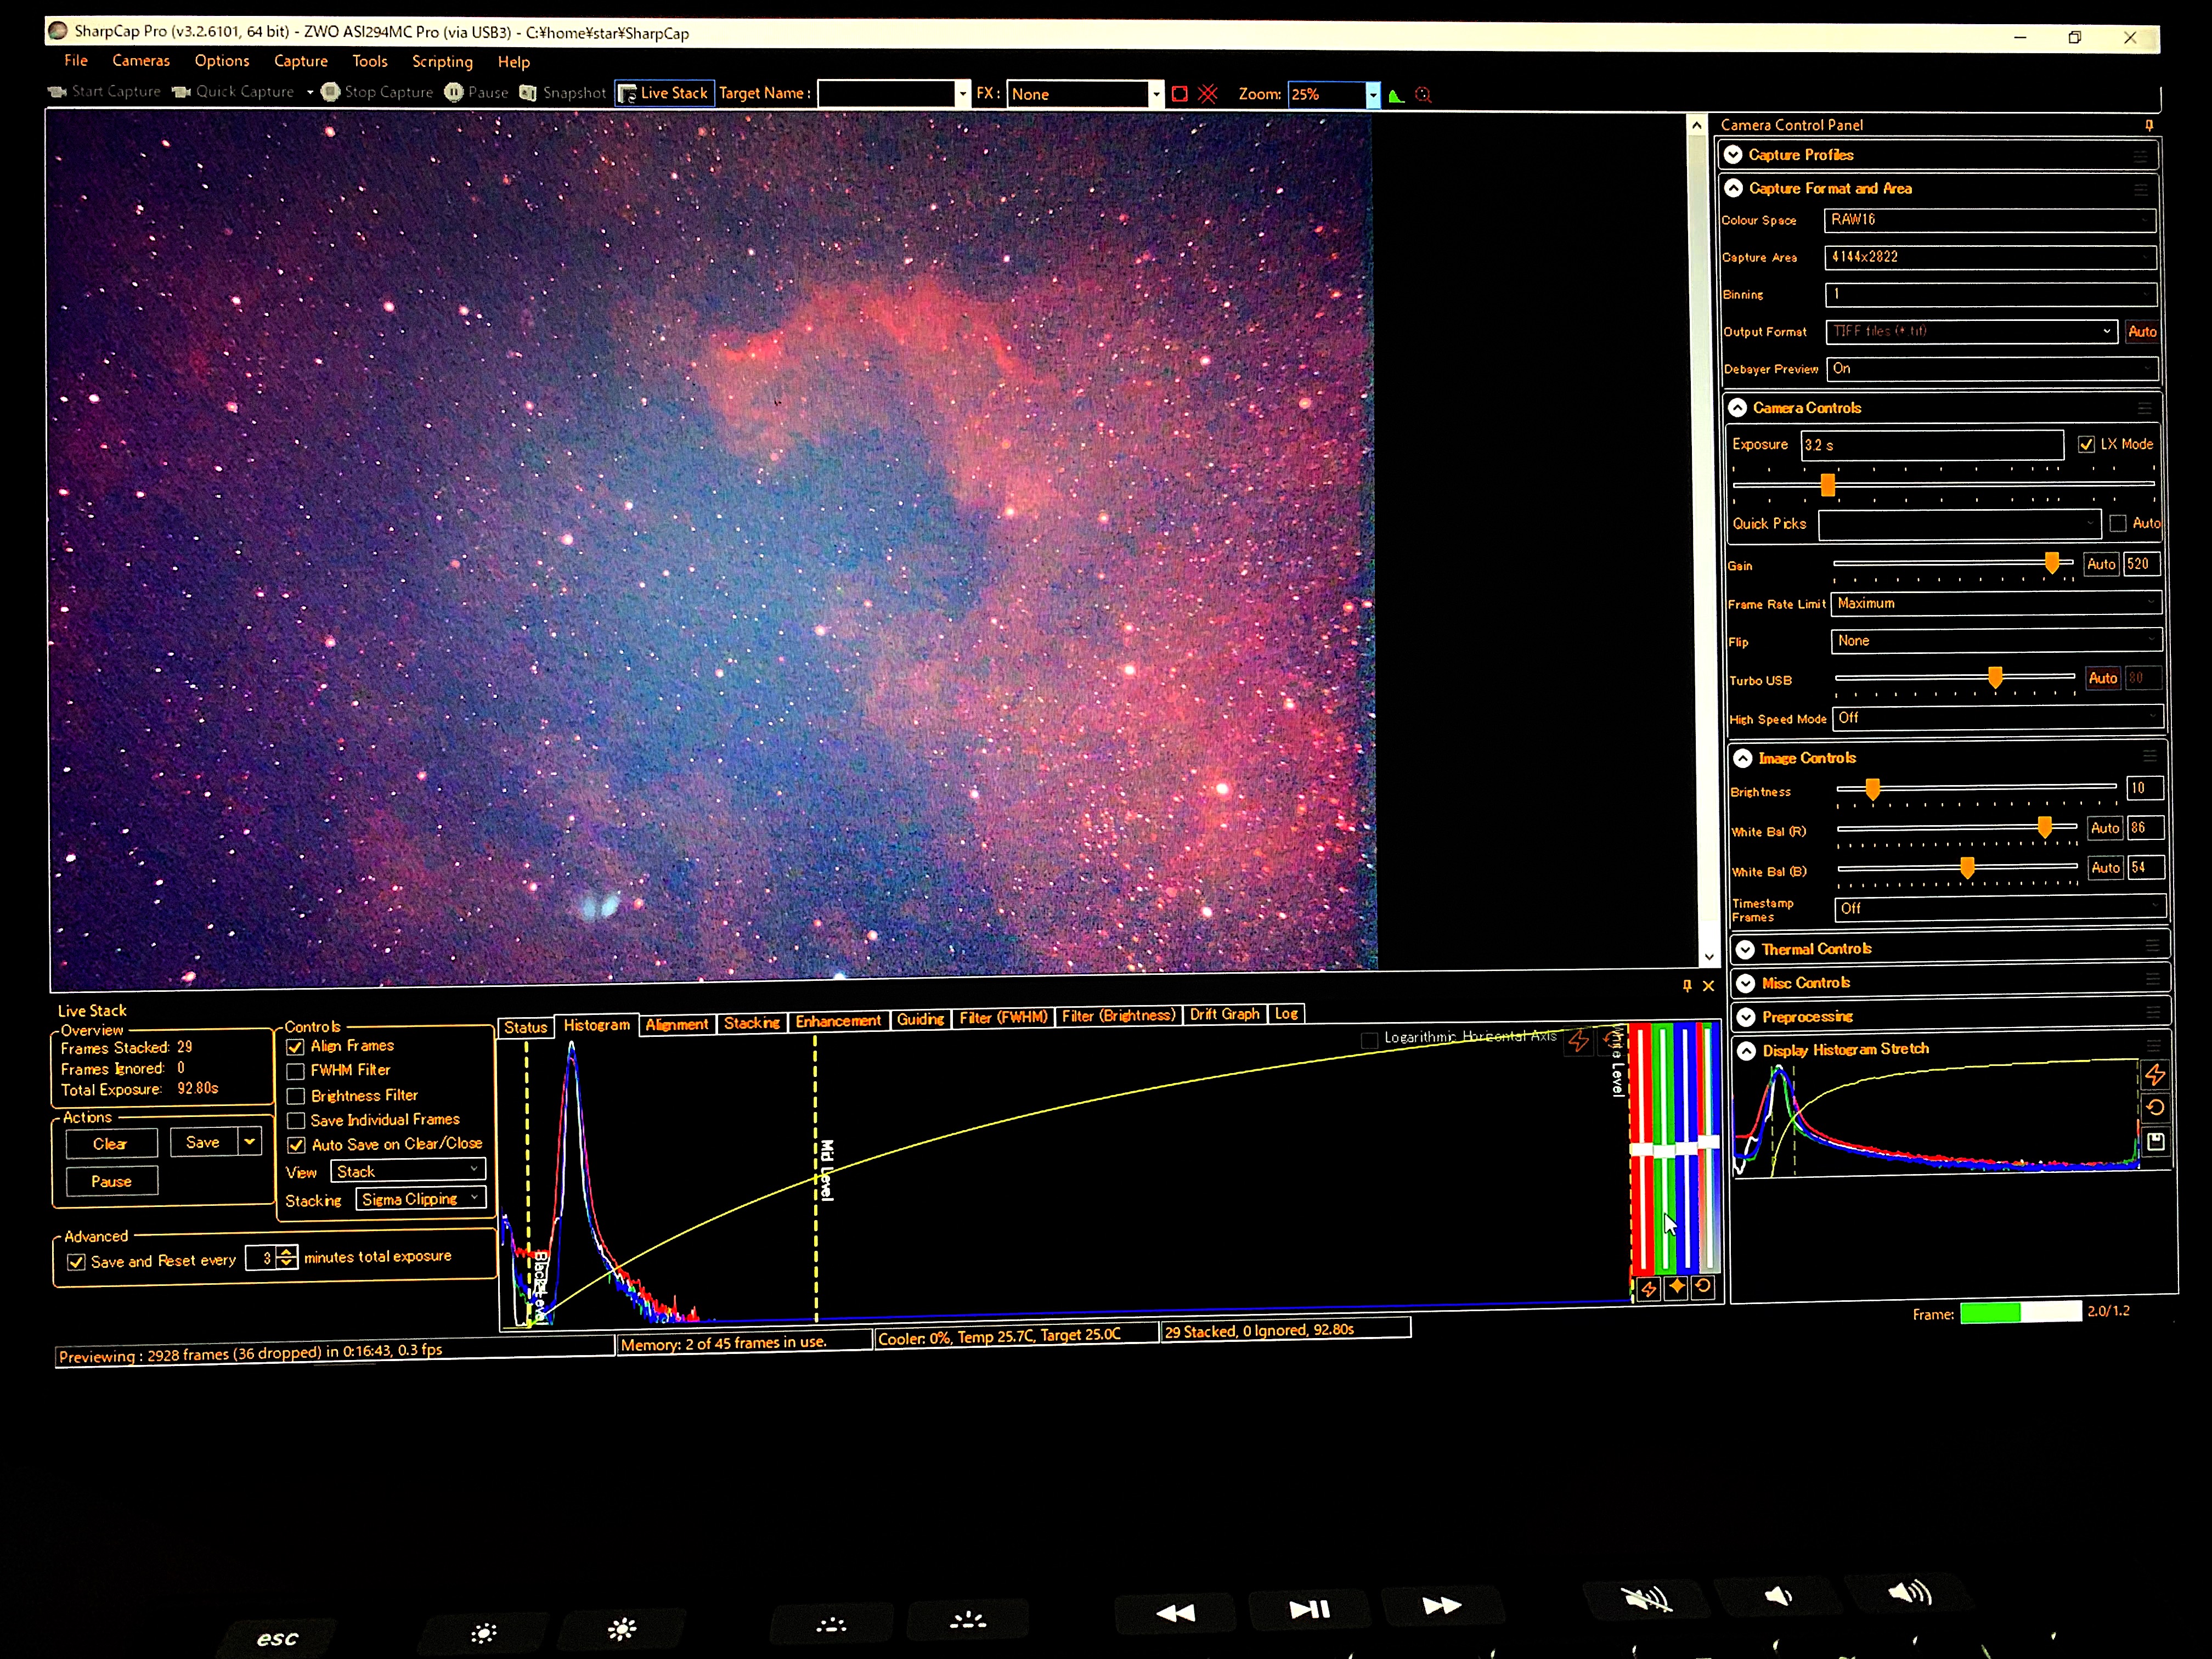The image size is (2212, 1659).
Task: Uncheck the LX Mode checkbox
Action: pyautogui.click(x=2086, y=445)
